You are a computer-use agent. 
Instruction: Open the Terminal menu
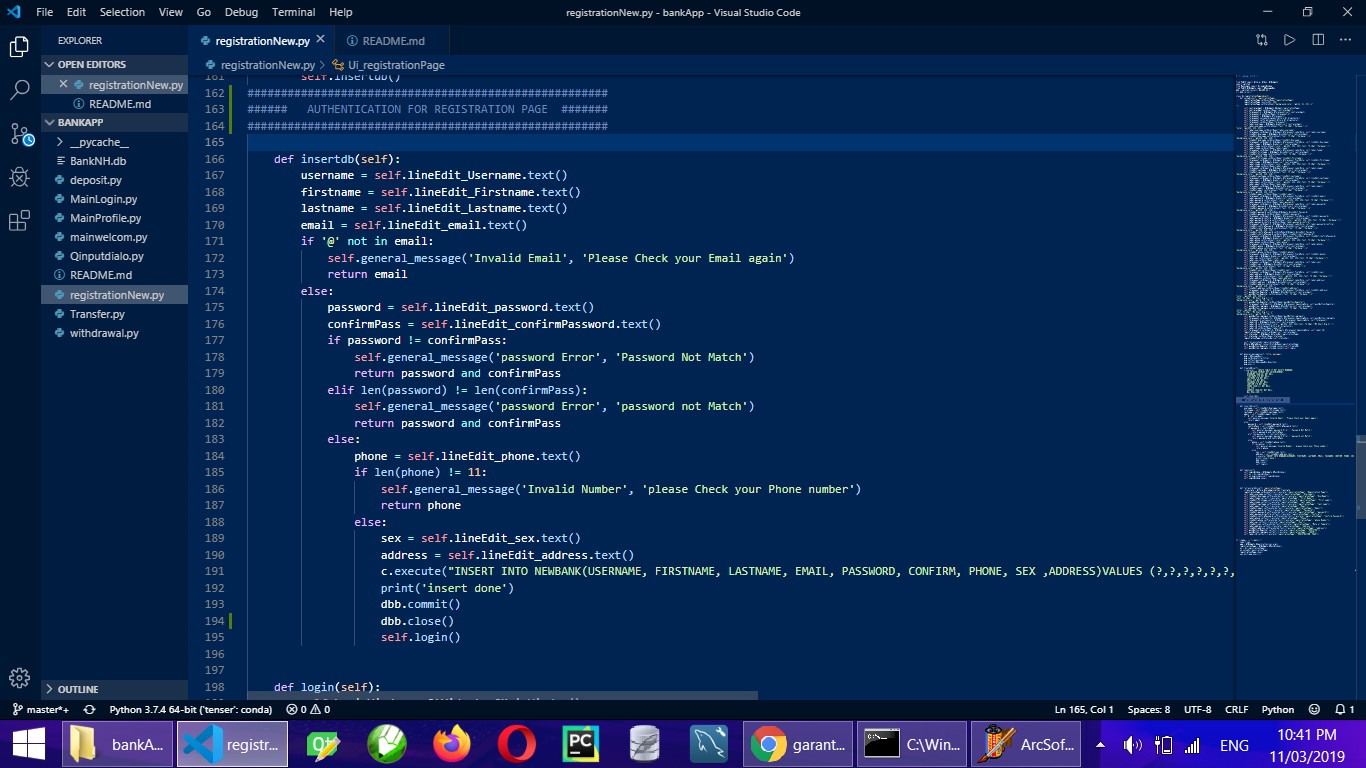click(x=294, y=12)
